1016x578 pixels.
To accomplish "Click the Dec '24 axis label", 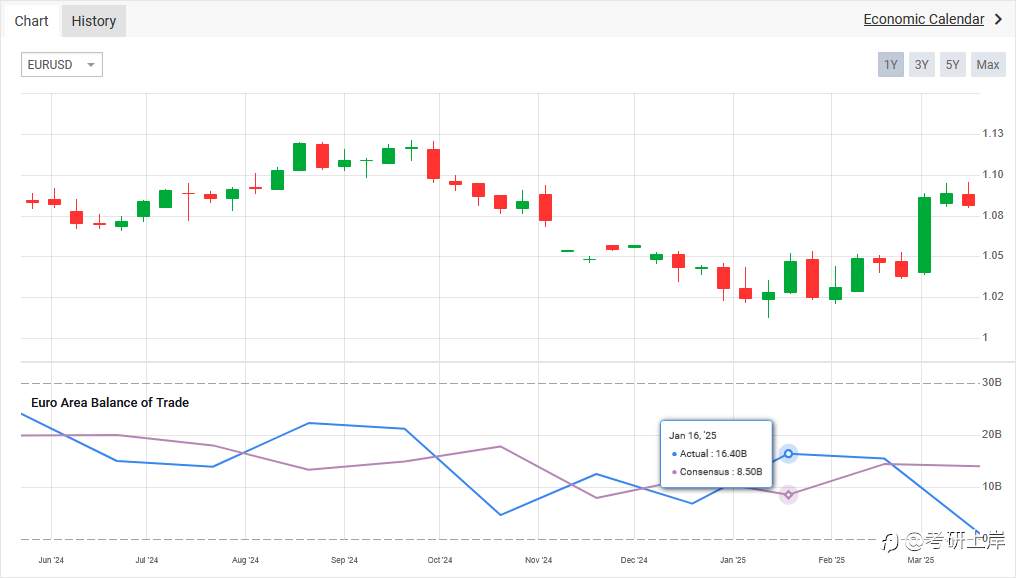I will point(634,560).
